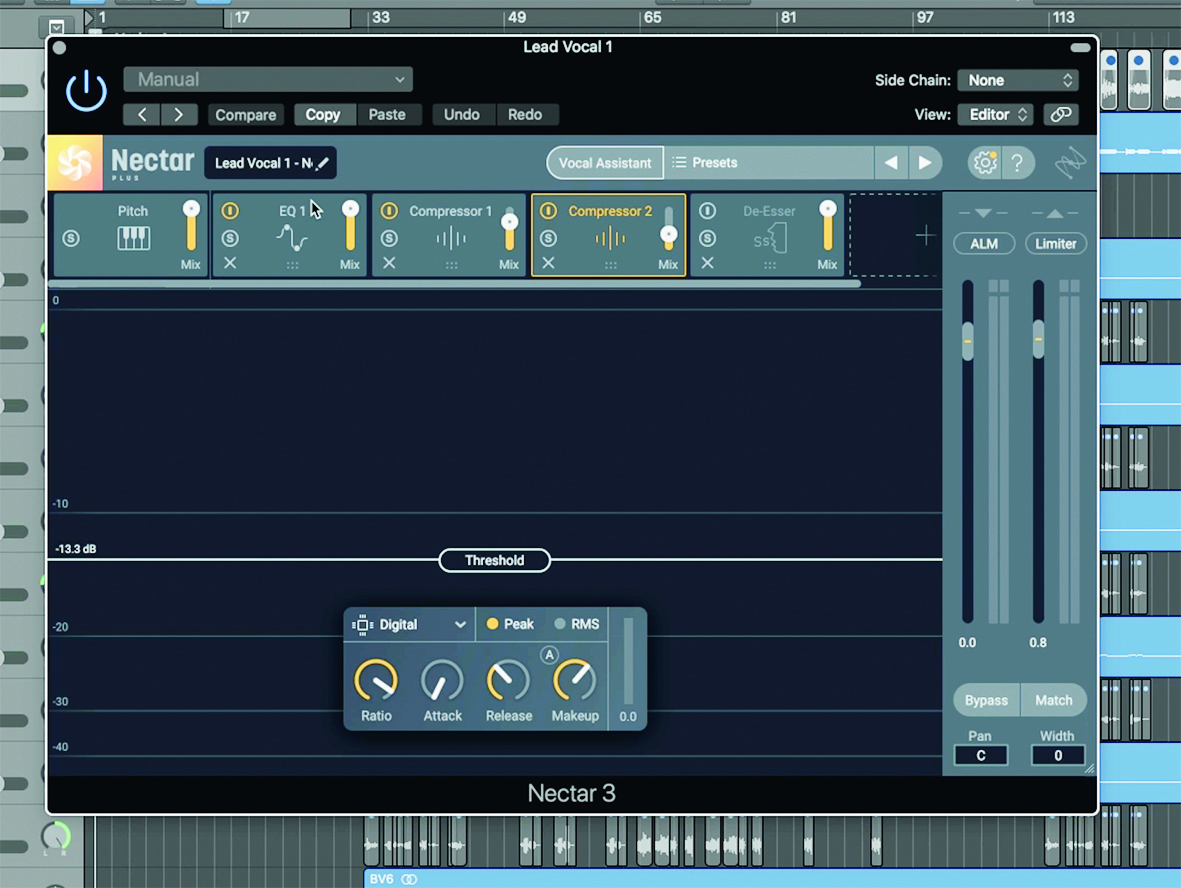Select the EQ 1 curve icon
This screenshot has height=888, width=1181.
pos(291,238)
